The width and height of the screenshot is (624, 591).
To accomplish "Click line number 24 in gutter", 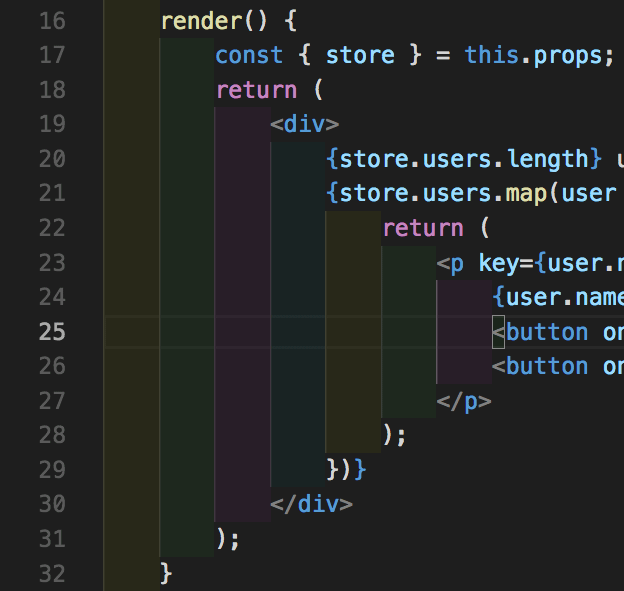I will tap(52, 297).
